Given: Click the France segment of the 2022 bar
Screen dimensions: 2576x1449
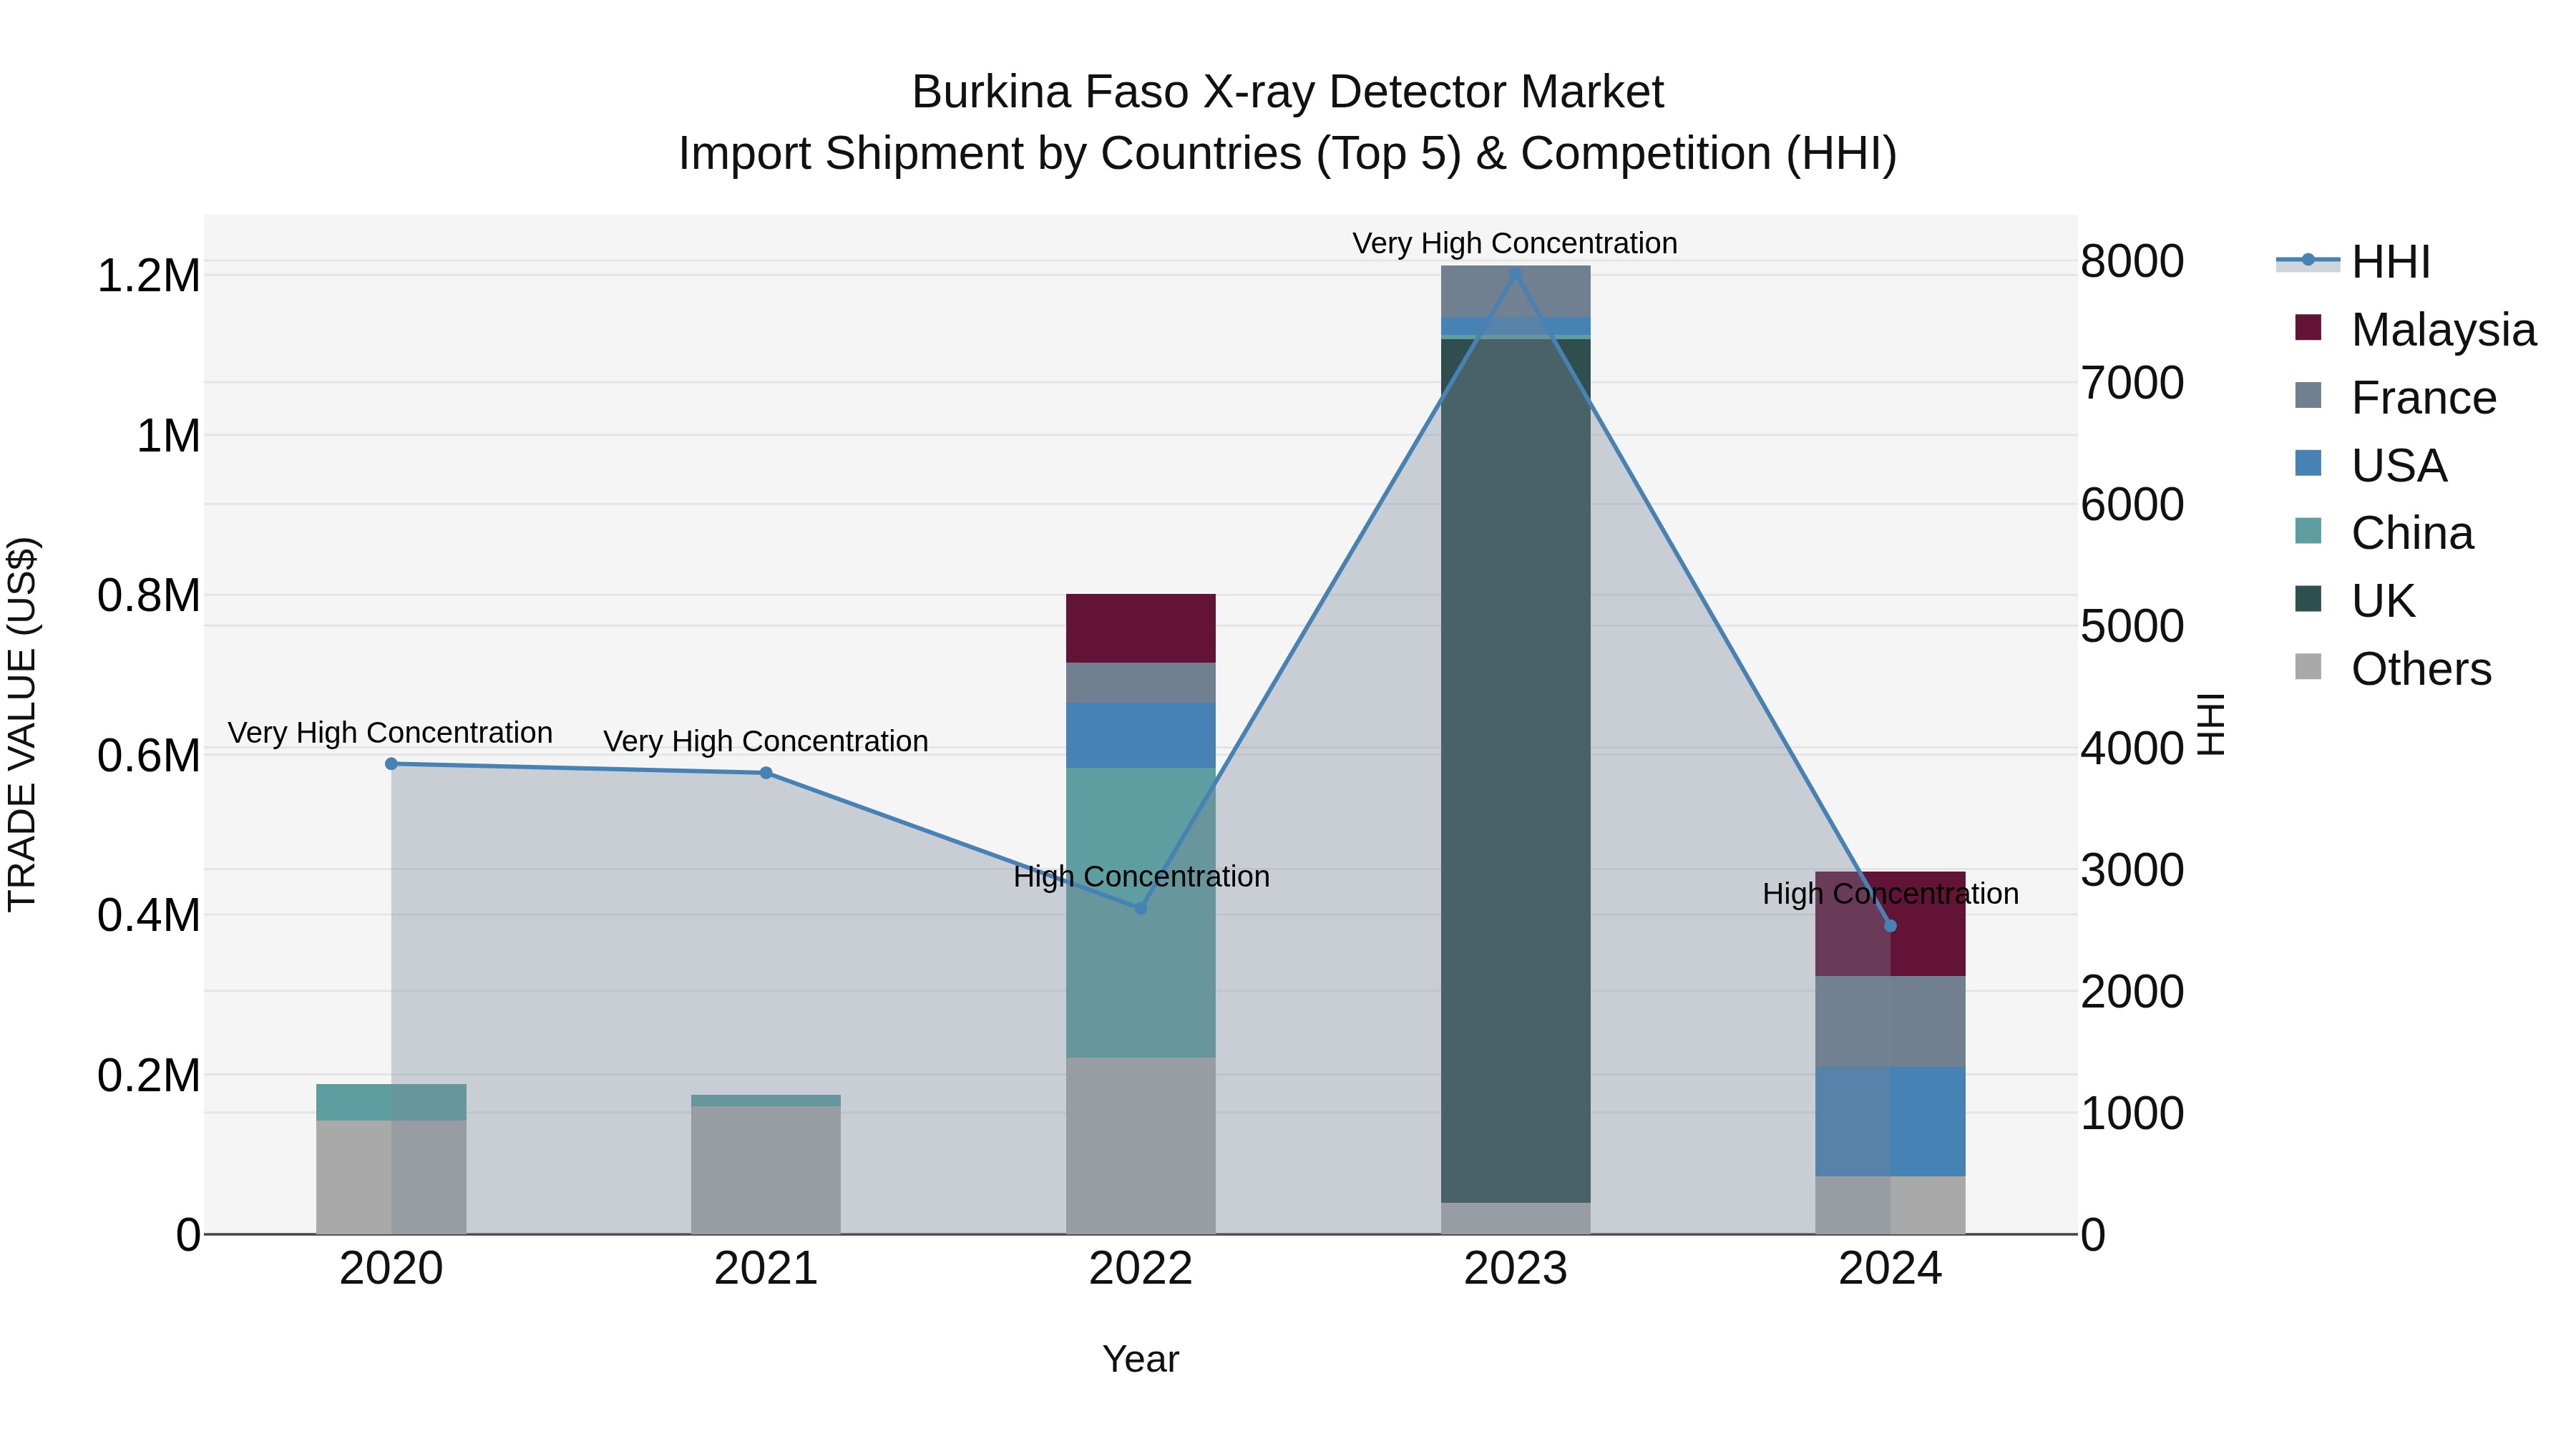Looking at the screenshot, I should pyautogui.click(x=1141, y=683).
